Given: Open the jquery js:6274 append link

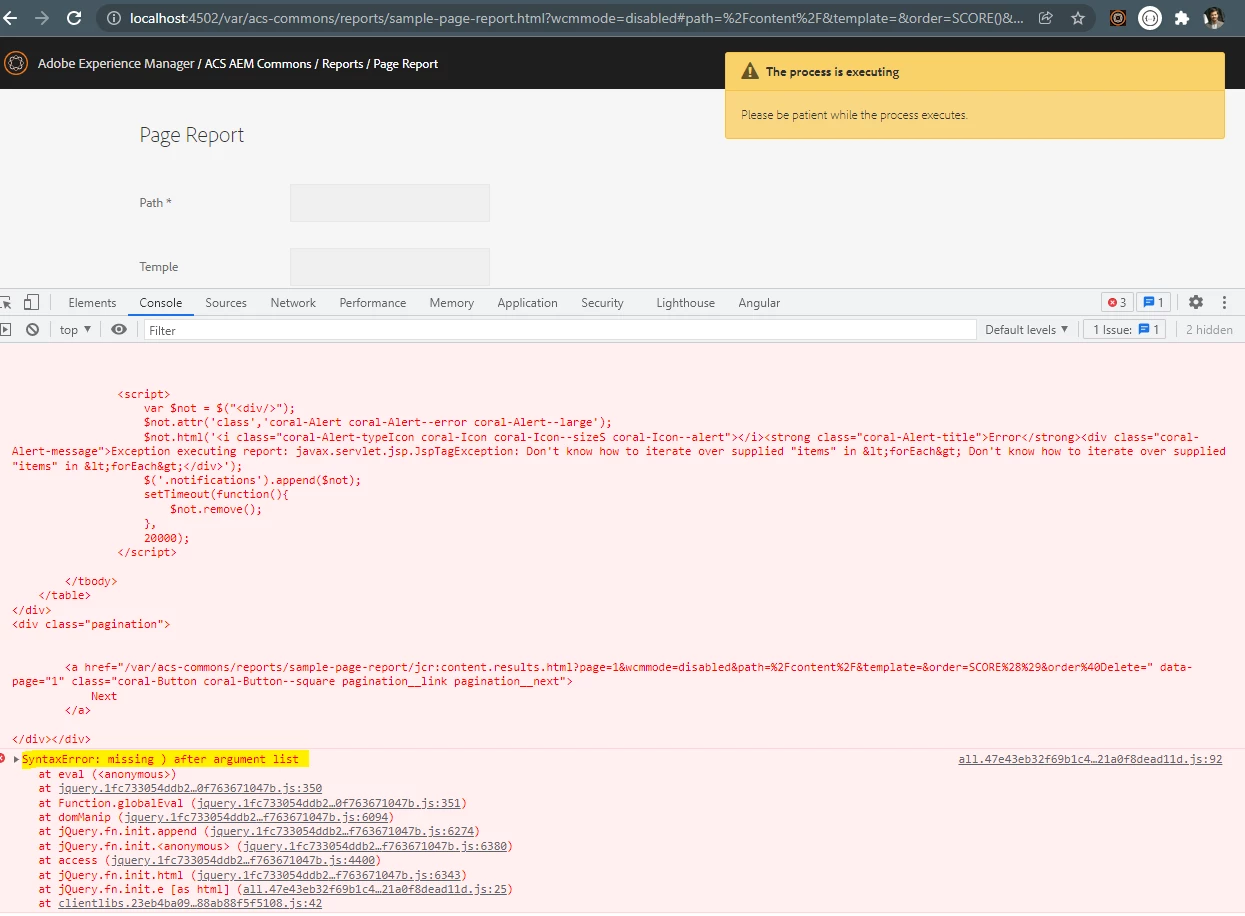Looking at the screenshot, I should click(x=341, y=831).
